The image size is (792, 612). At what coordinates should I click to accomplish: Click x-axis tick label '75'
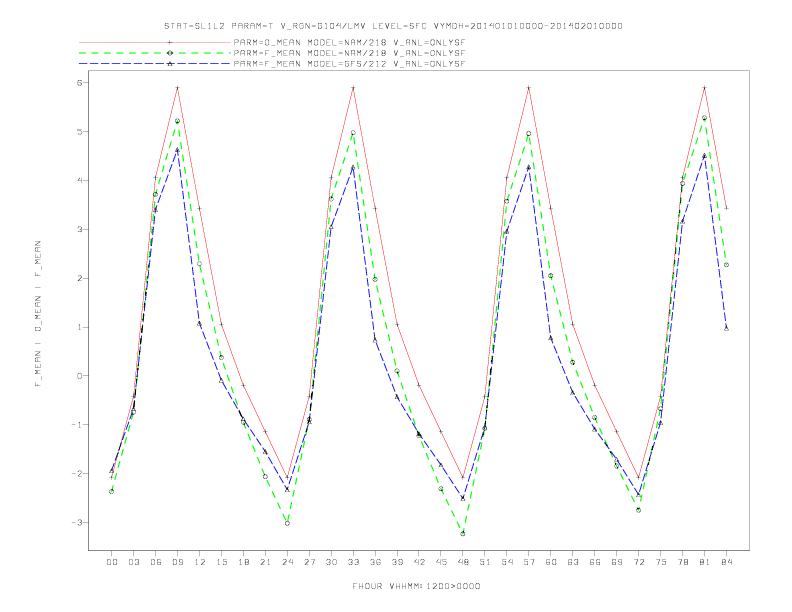pos(661,562)
